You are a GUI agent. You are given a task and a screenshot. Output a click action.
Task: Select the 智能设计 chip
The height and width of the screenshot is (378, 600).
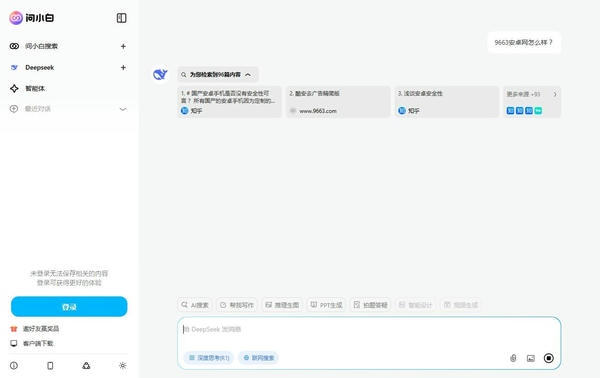pos(416,305)
